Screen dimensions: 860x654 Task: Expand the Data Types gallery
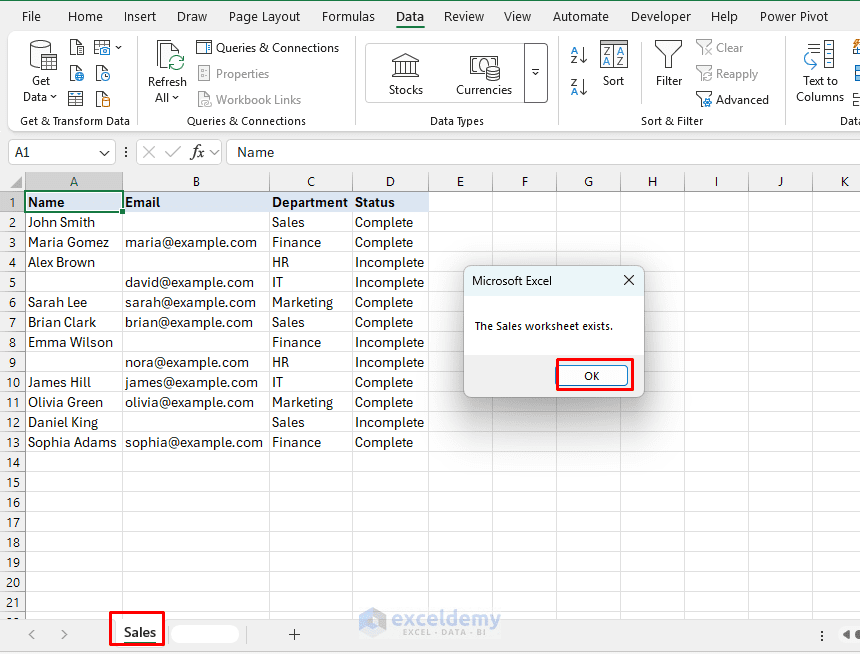point(535,73)
